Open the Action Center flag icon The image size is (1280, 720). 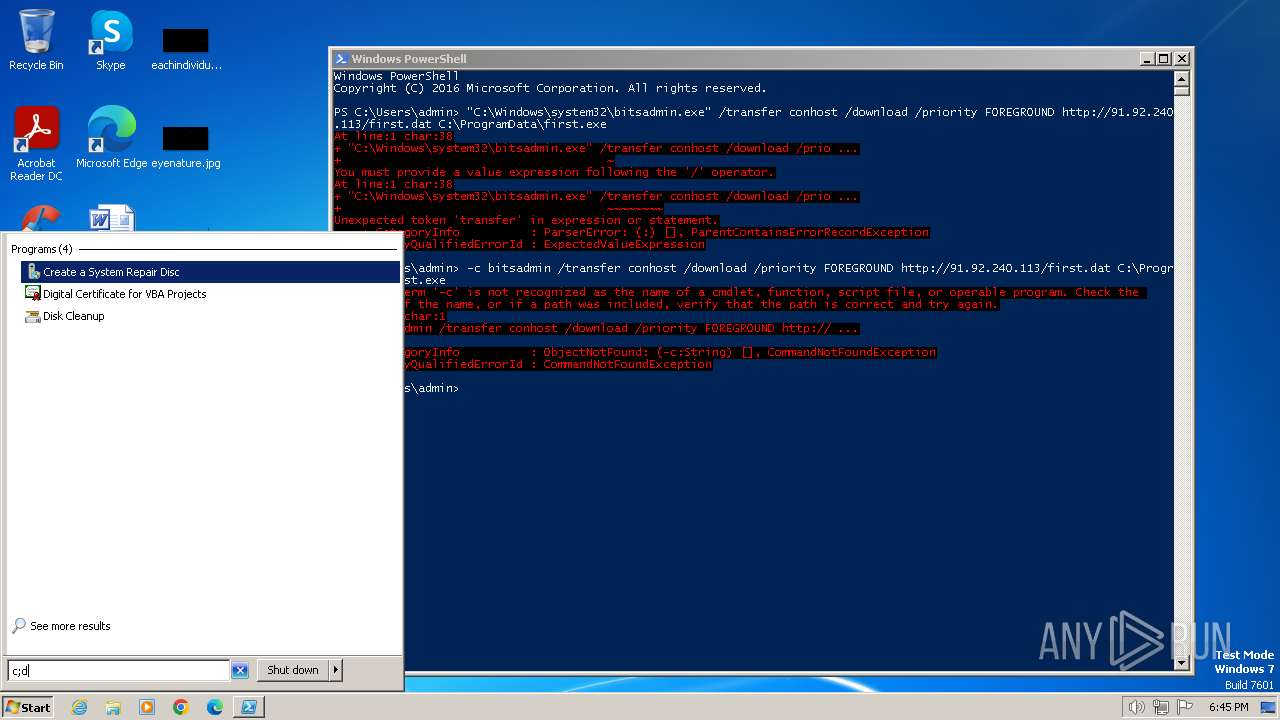[1185, 707]
